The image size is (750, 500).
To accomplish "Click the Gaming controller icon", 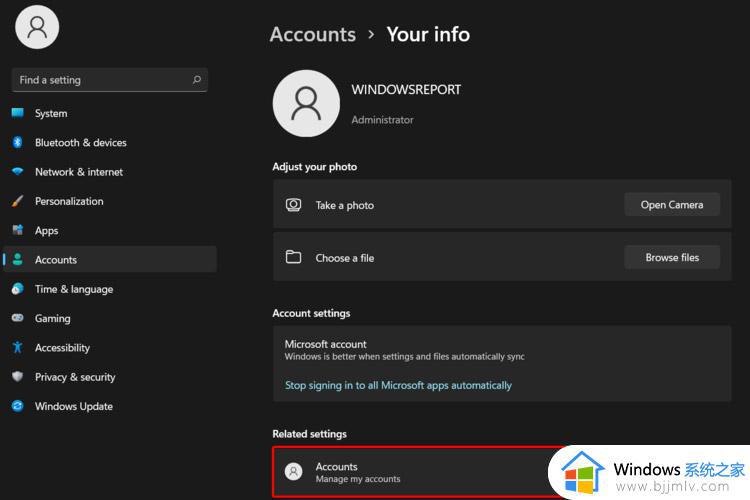I will 18,318.
